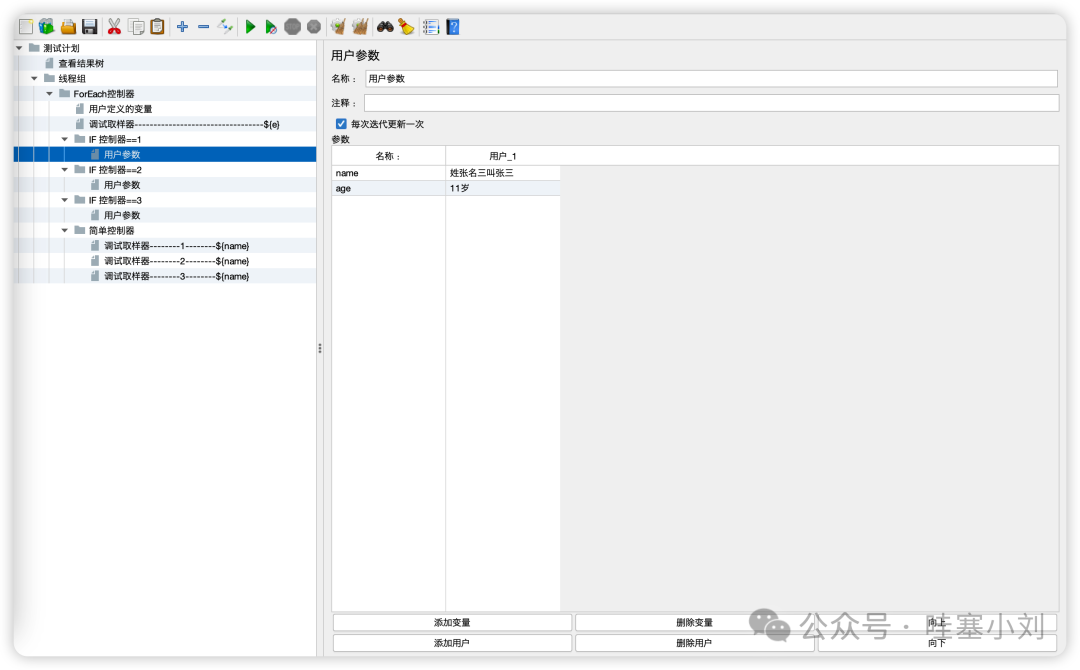The height and width of the screenshot is (670, 1080).
Task: Select 用户参数 under IF 控制器==2
Action: point(122,185)
